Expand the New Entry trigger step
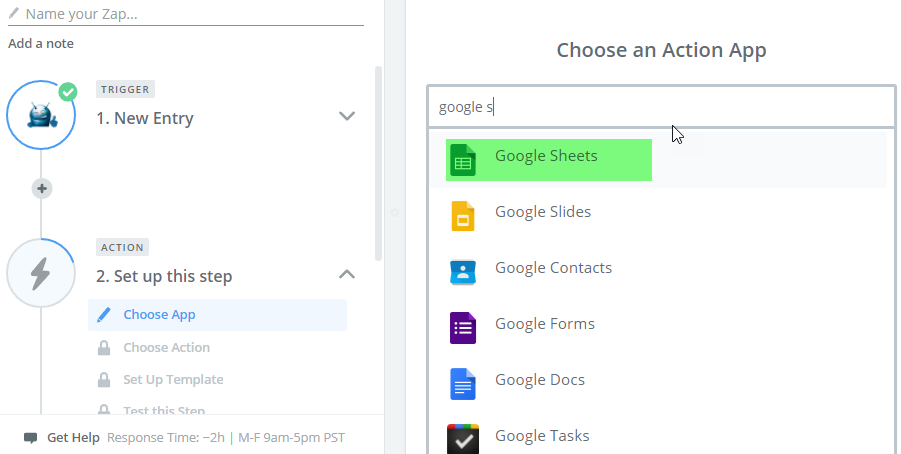The width and height of the screenshot is (901, 454). pos(347,116)
